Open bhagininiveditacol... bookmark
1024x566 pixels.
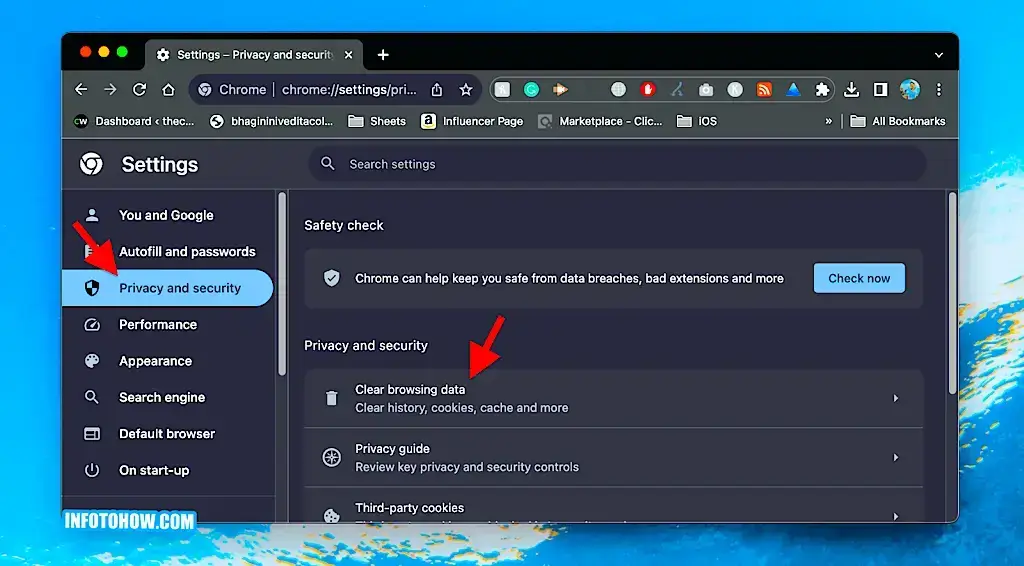tap(271, 121)
